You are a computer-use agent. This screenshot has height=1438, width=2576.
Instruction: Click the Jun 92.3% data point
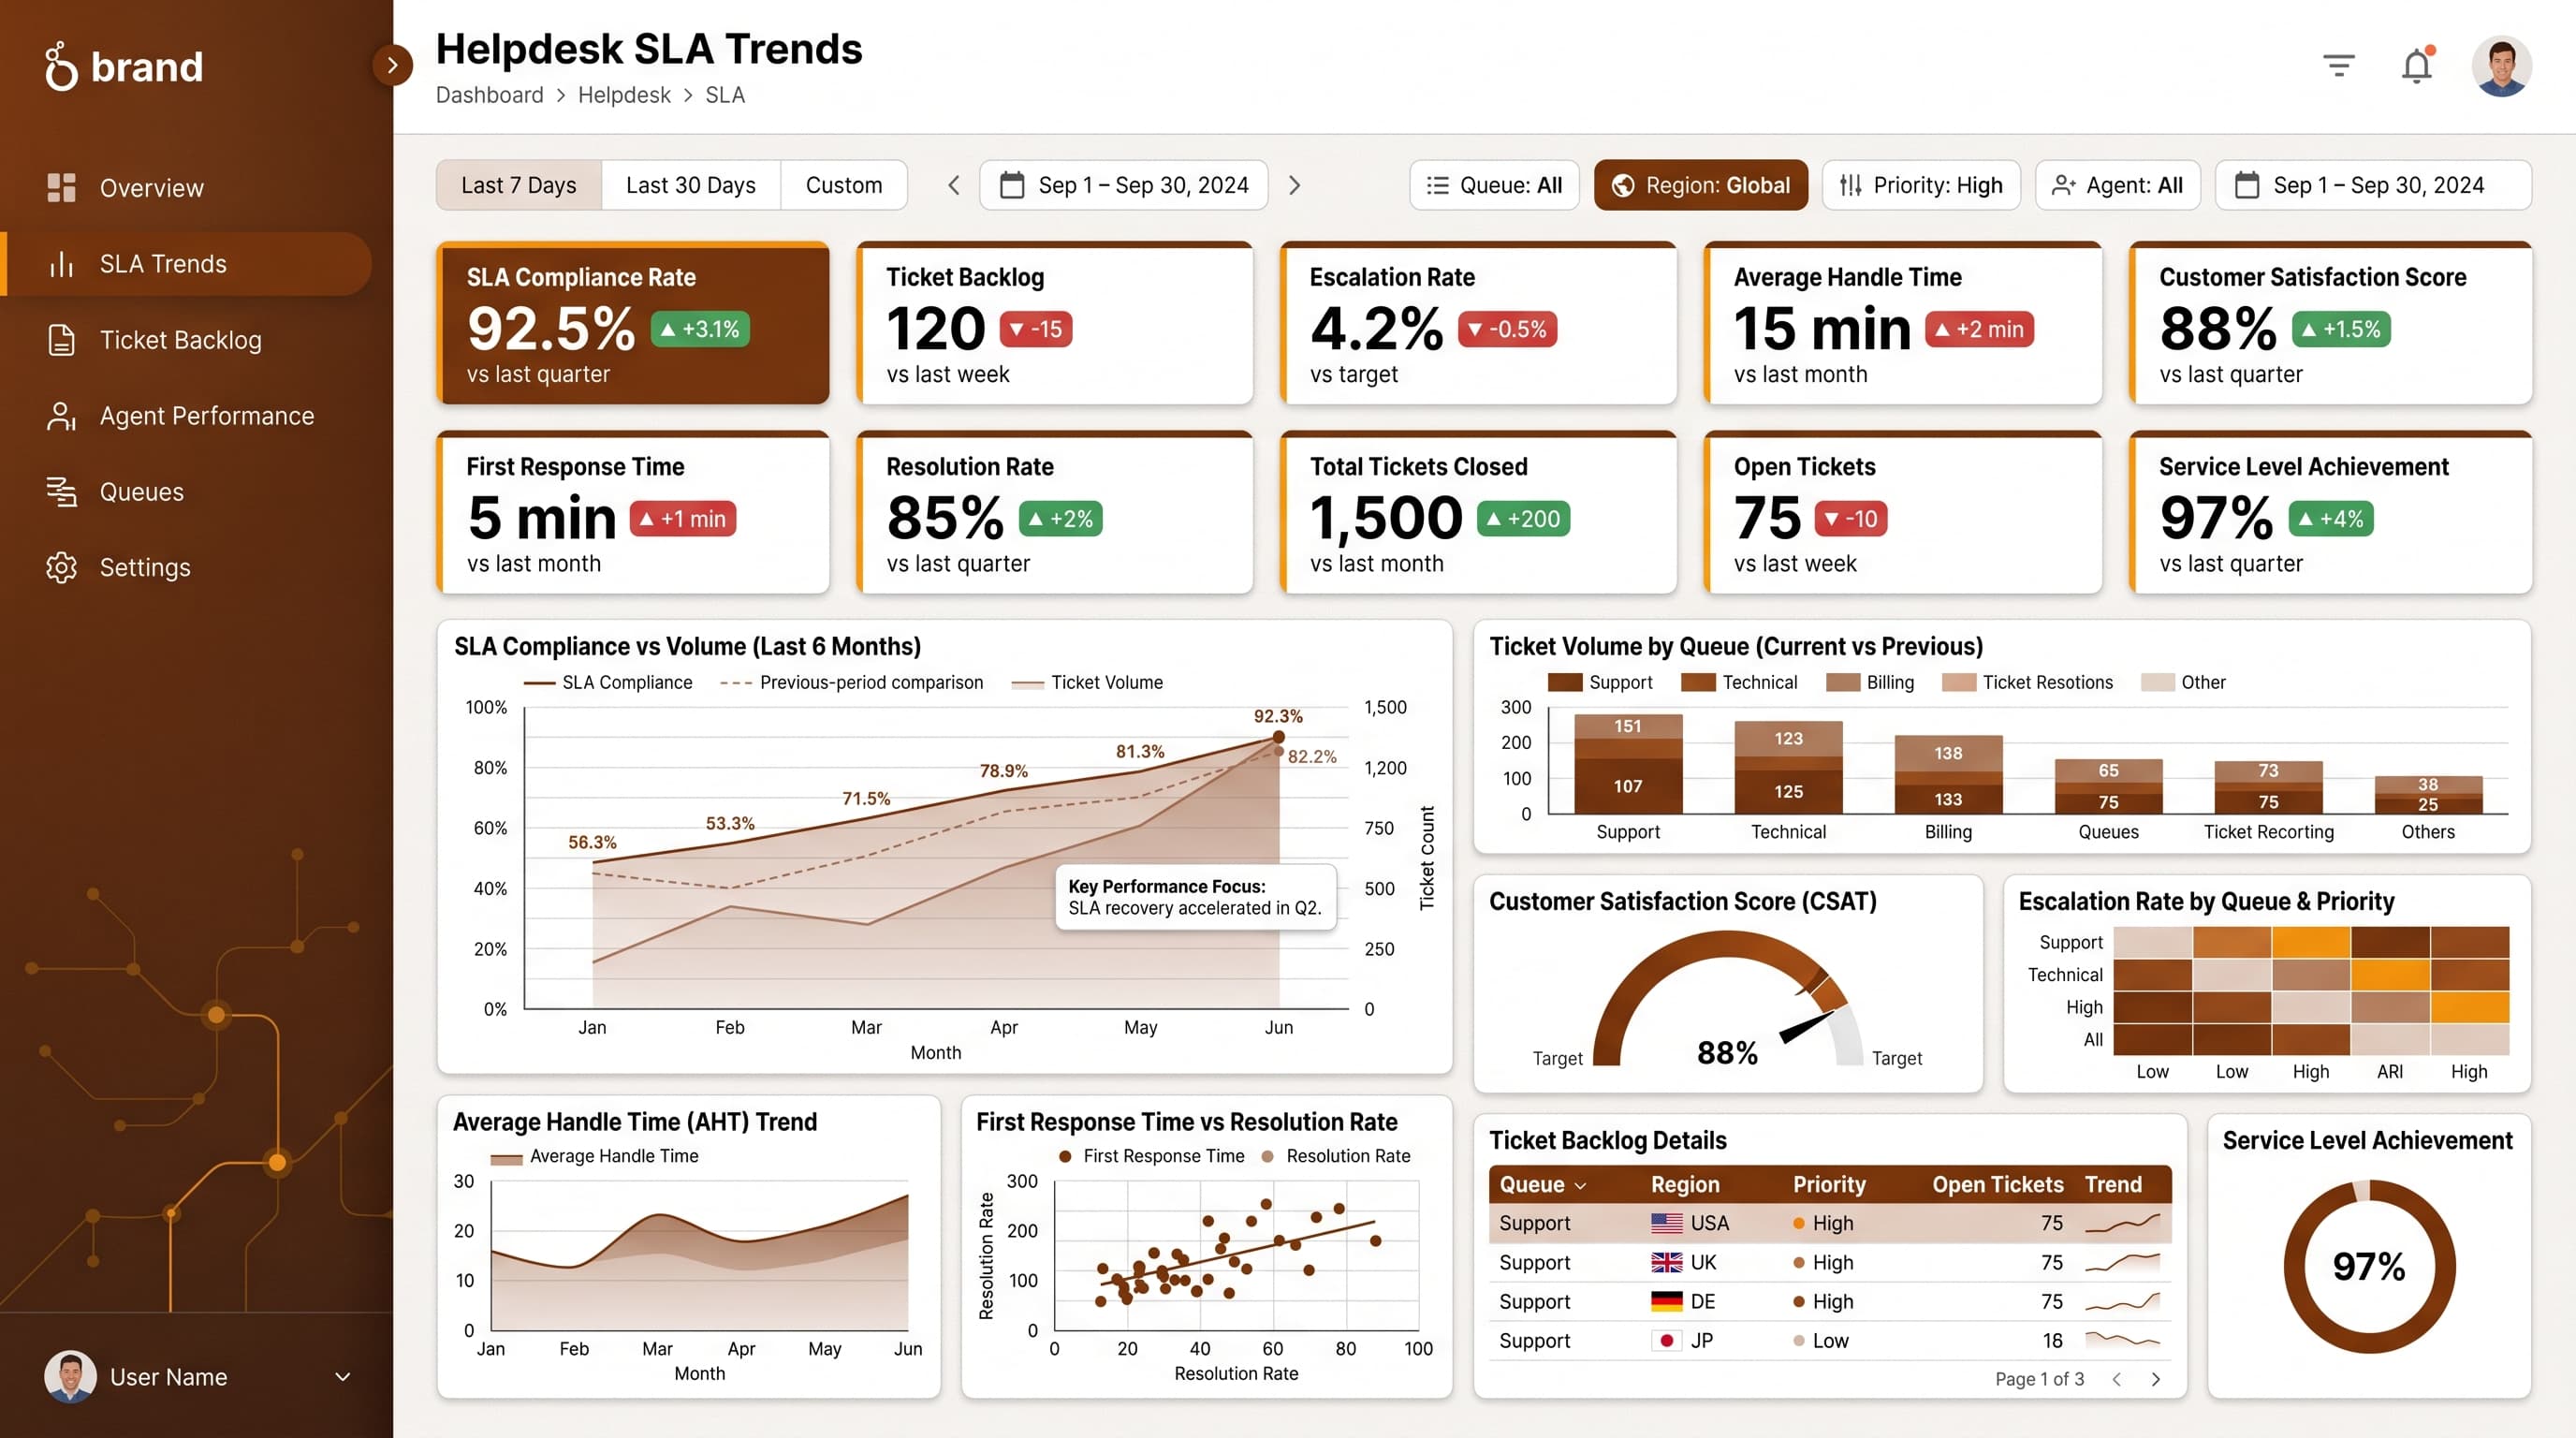[x=1278, y=737]
